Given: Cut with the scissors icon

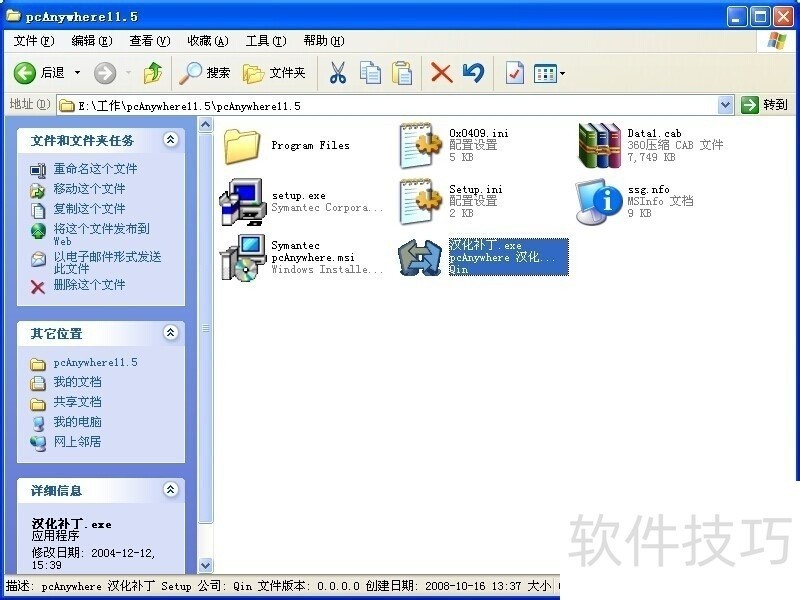Looking at the screenshot, I should point(337,73).
